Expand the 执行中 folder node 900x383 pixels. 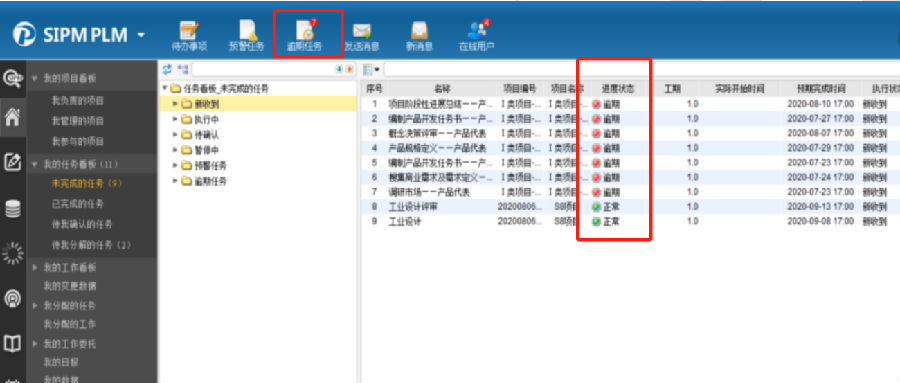pos(175,119)
